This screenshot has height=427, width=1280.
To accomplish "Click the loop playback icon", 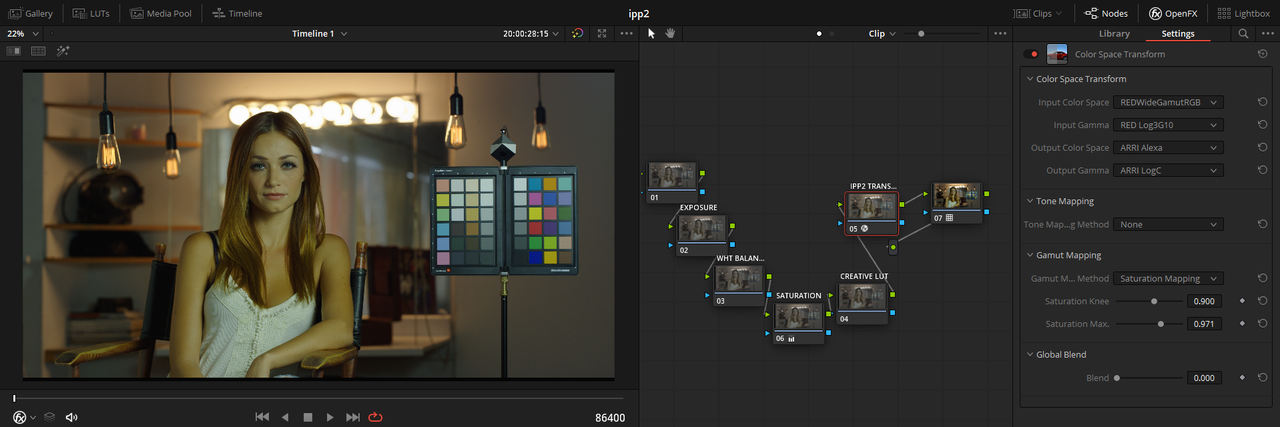I will click(377, 417).
